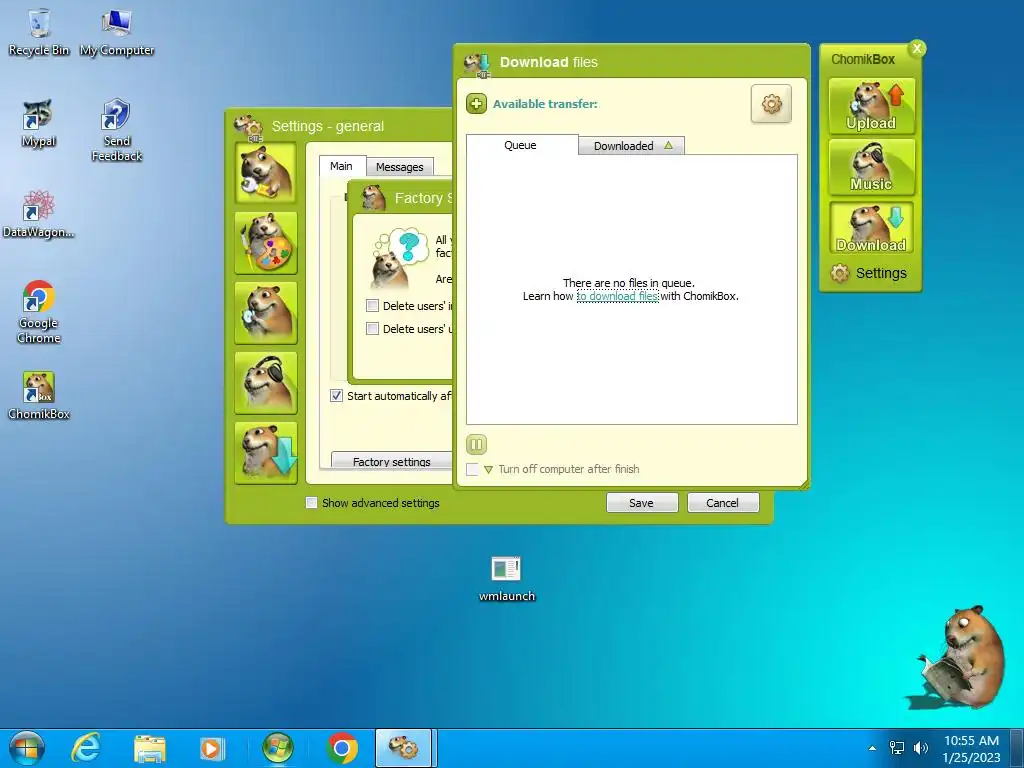Click the green plus Available transfer icon
The height and width of the screenshot is (768, 1024).
click(x=476, y=103)
